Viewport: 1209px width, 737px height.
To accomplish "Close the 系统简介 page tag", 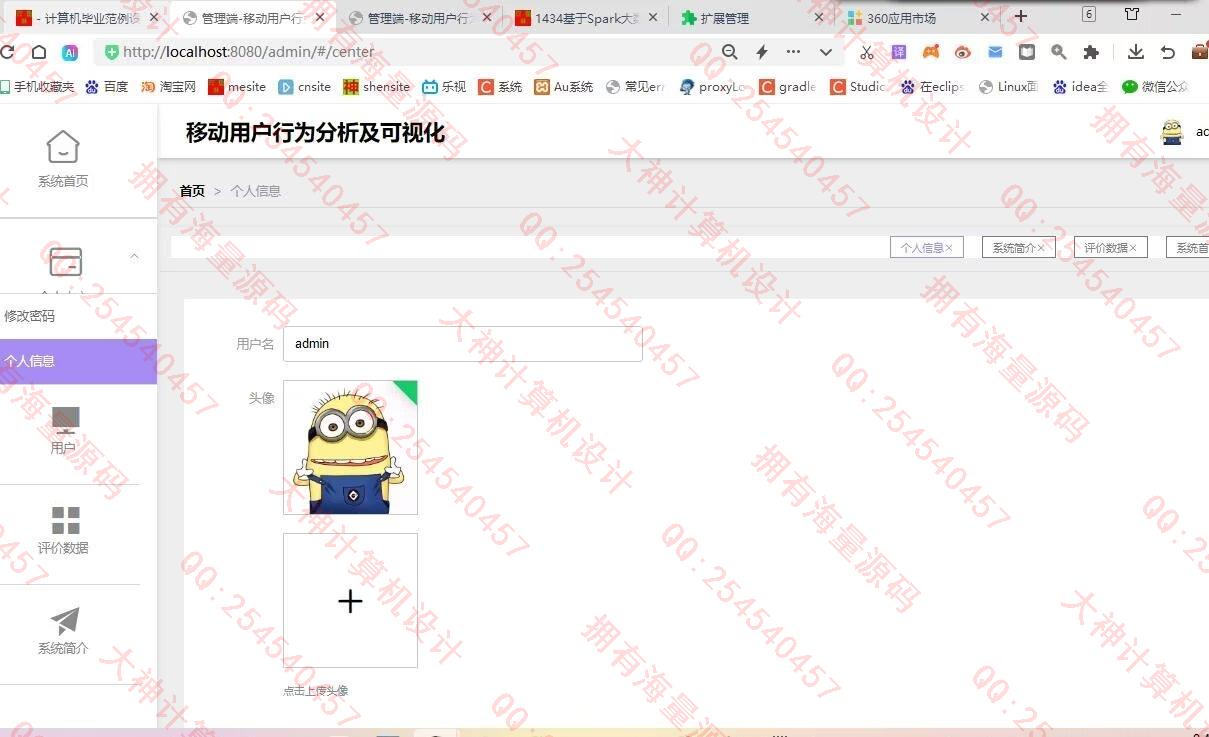I will coord(1041,248).
